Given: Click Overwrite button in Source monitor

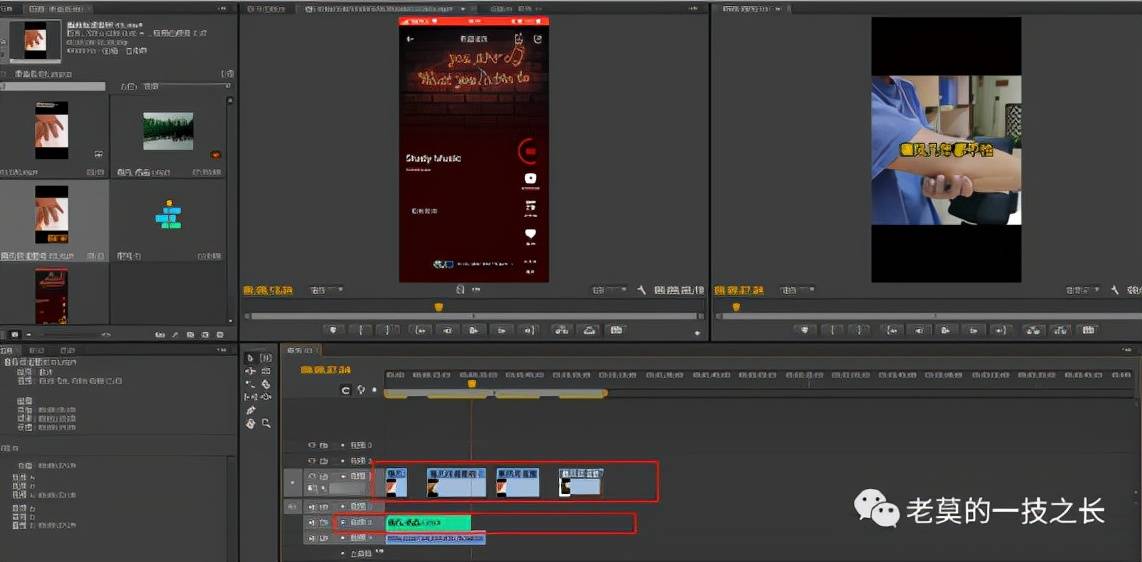Looking at the screenshot, I should 590,331.
